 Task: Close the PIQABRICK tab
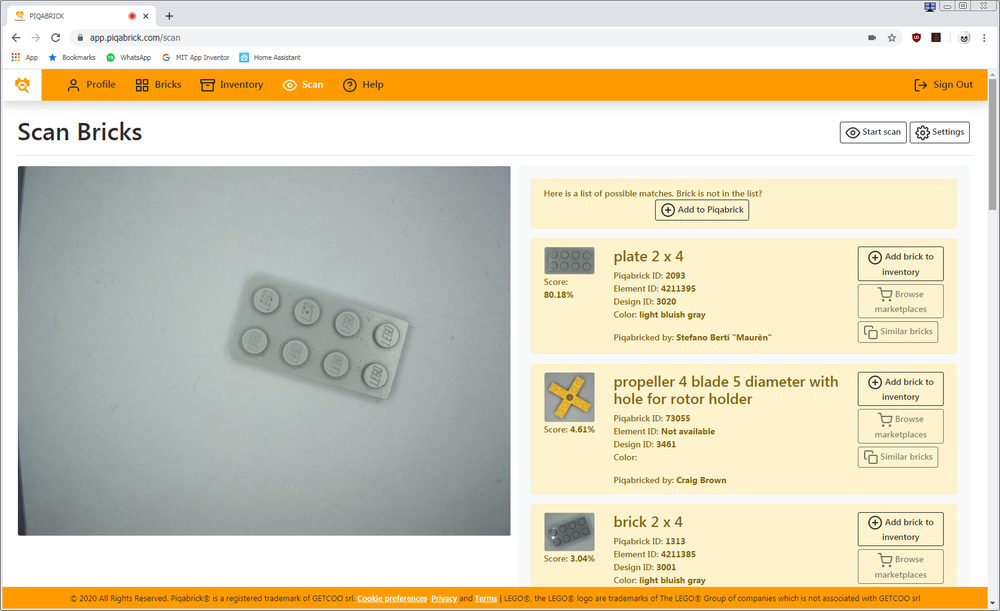pyautogui.click(x=145, y=16)
